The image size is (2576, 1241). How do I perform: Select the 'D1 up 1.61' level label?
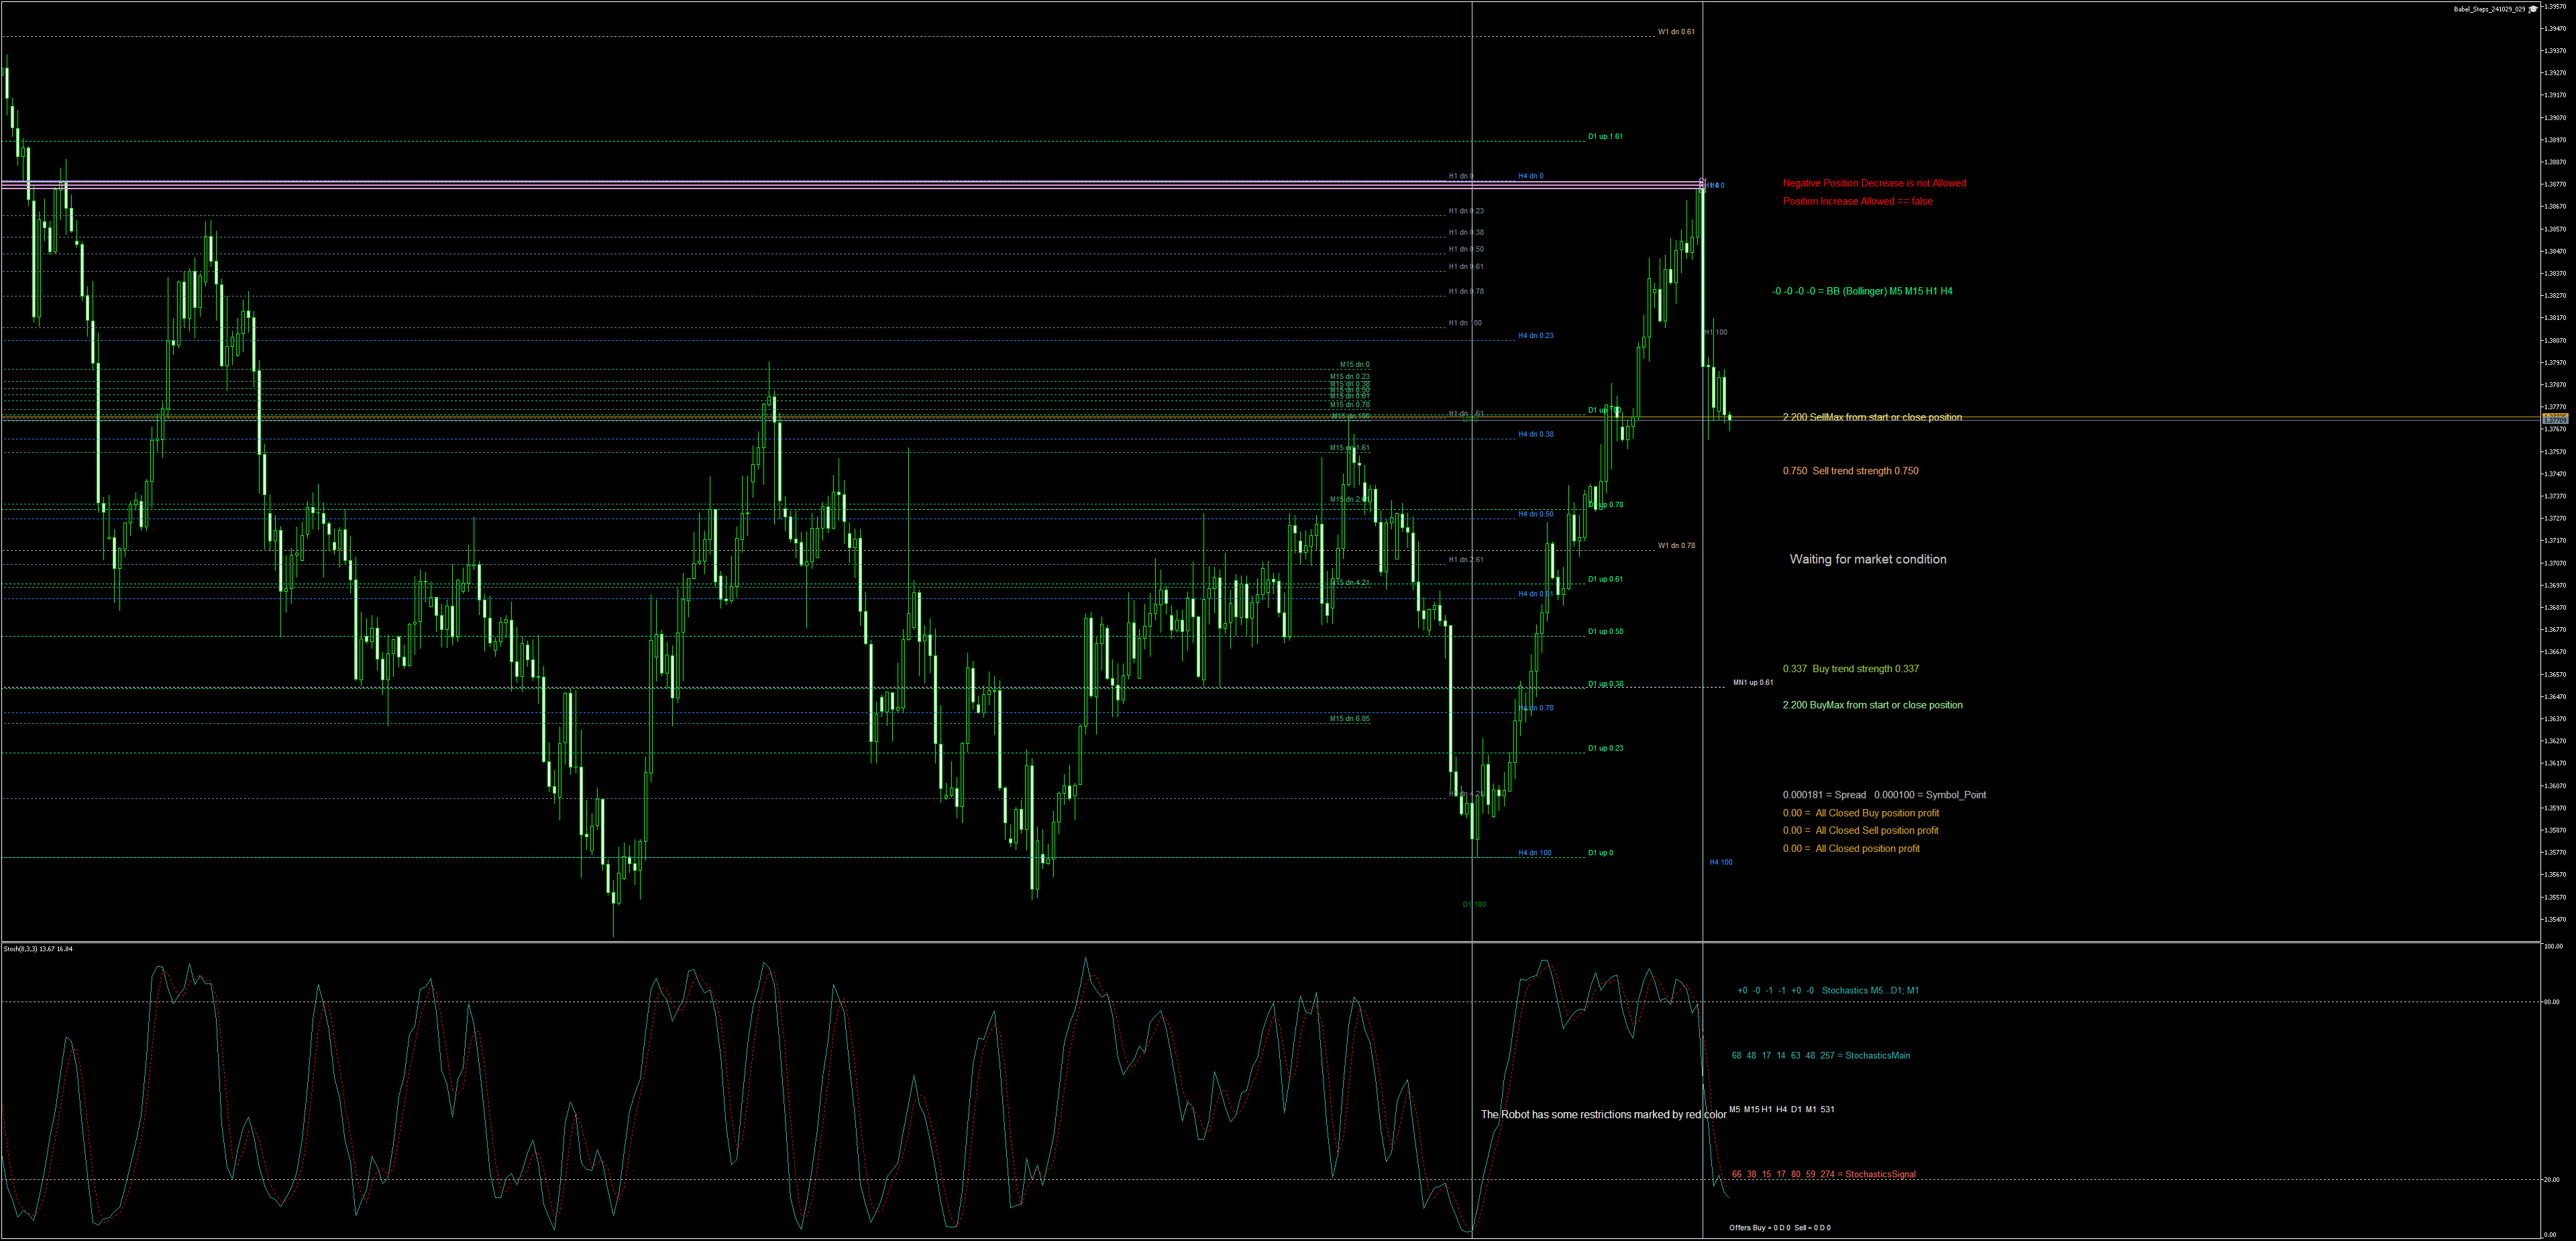click(x=1605, y=136)
